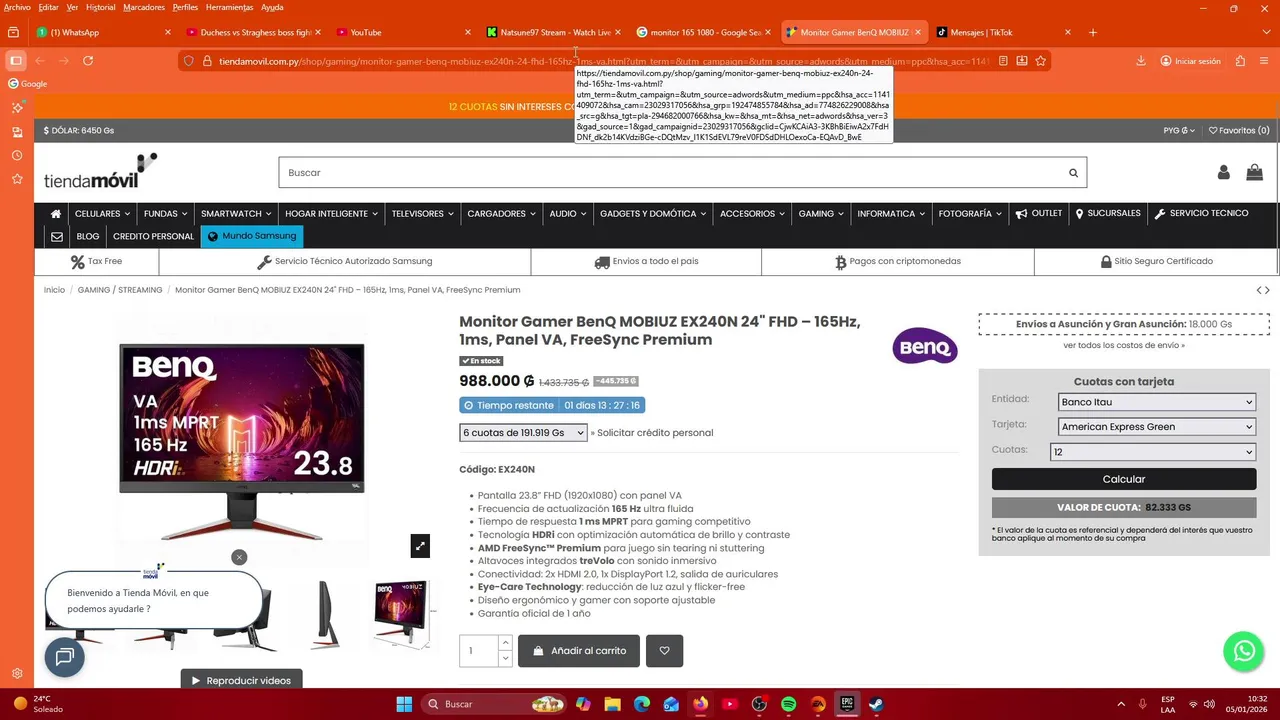The height and width of the screenshot is (720, 1280).
Task: Open INFORMATICA menu
Action: click(x=891, y=214)
